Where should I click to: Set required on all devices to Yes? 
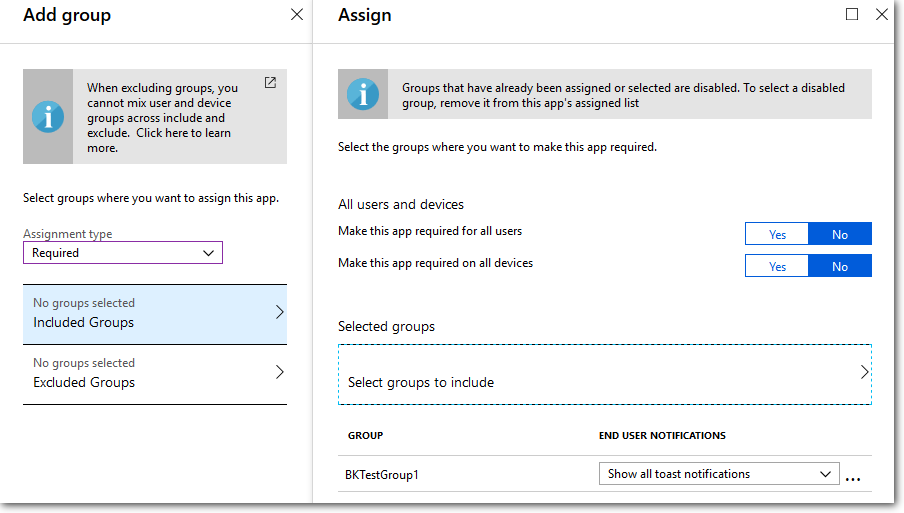click(777, 266)
